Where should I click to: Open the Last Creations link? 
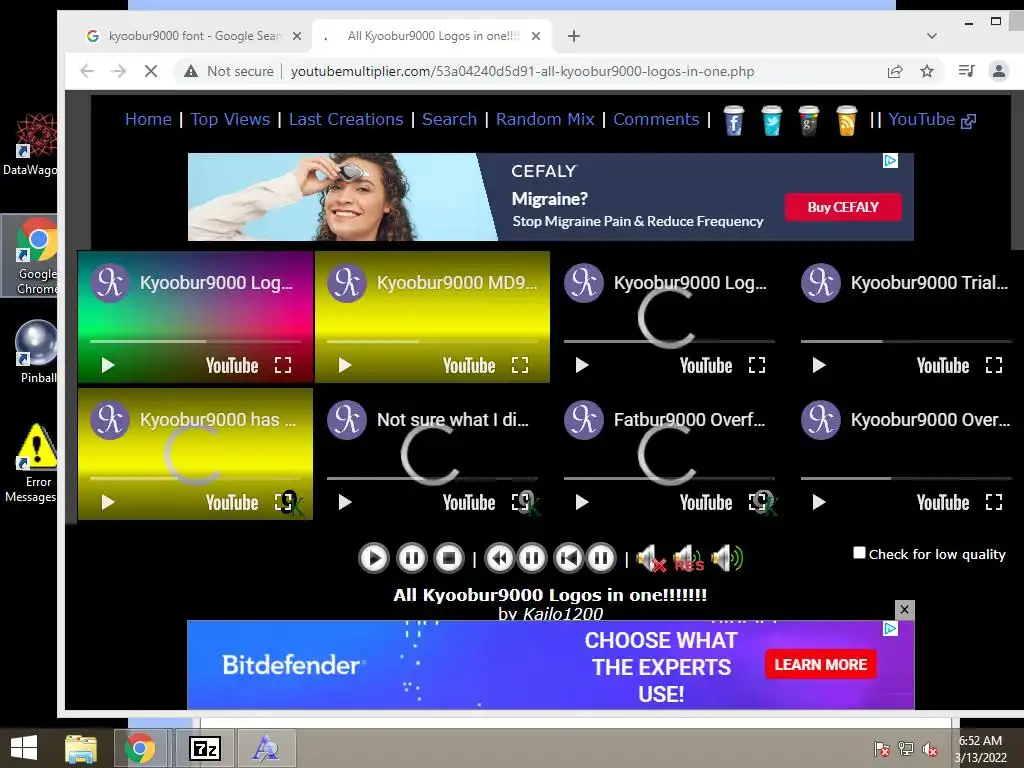[346, 120]
